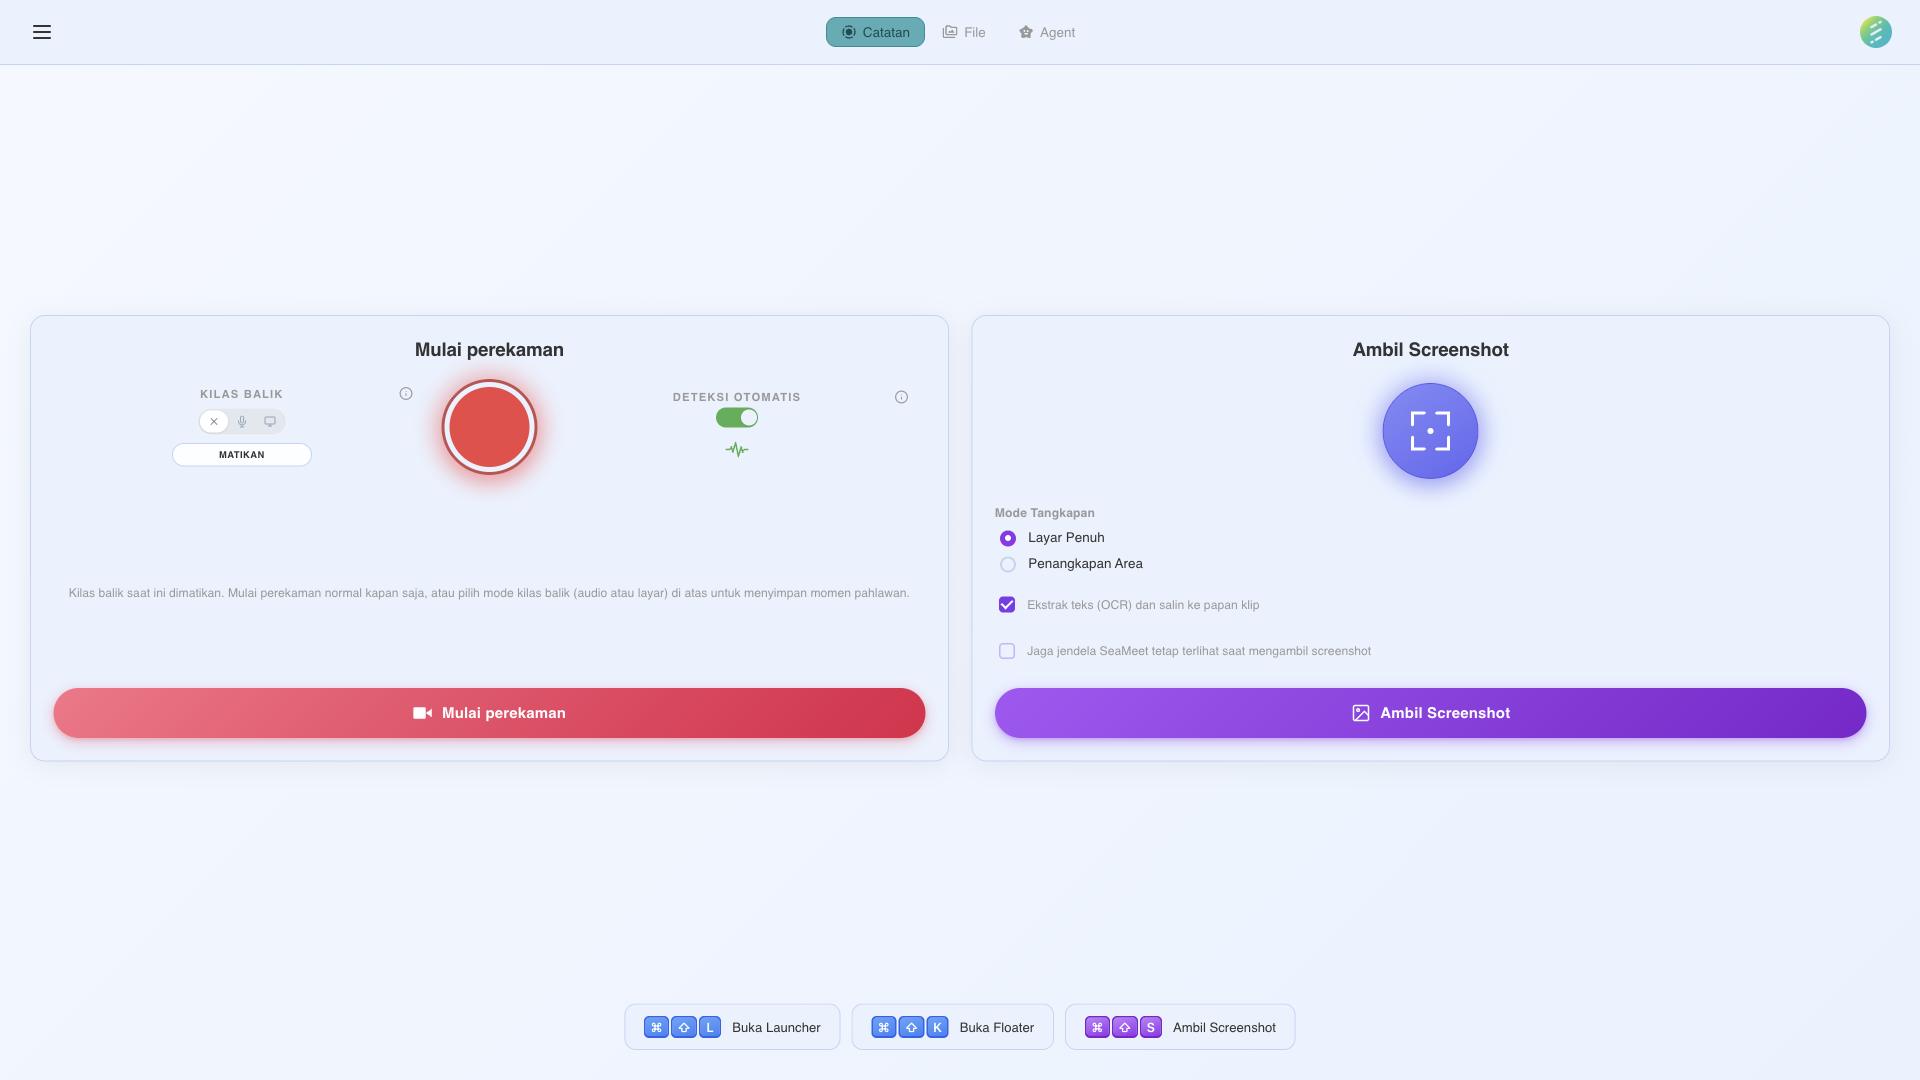Select the Layar Penuh capture mode
Image resolution: width=1920 pixels, height=1080 pixels.
1007,538
